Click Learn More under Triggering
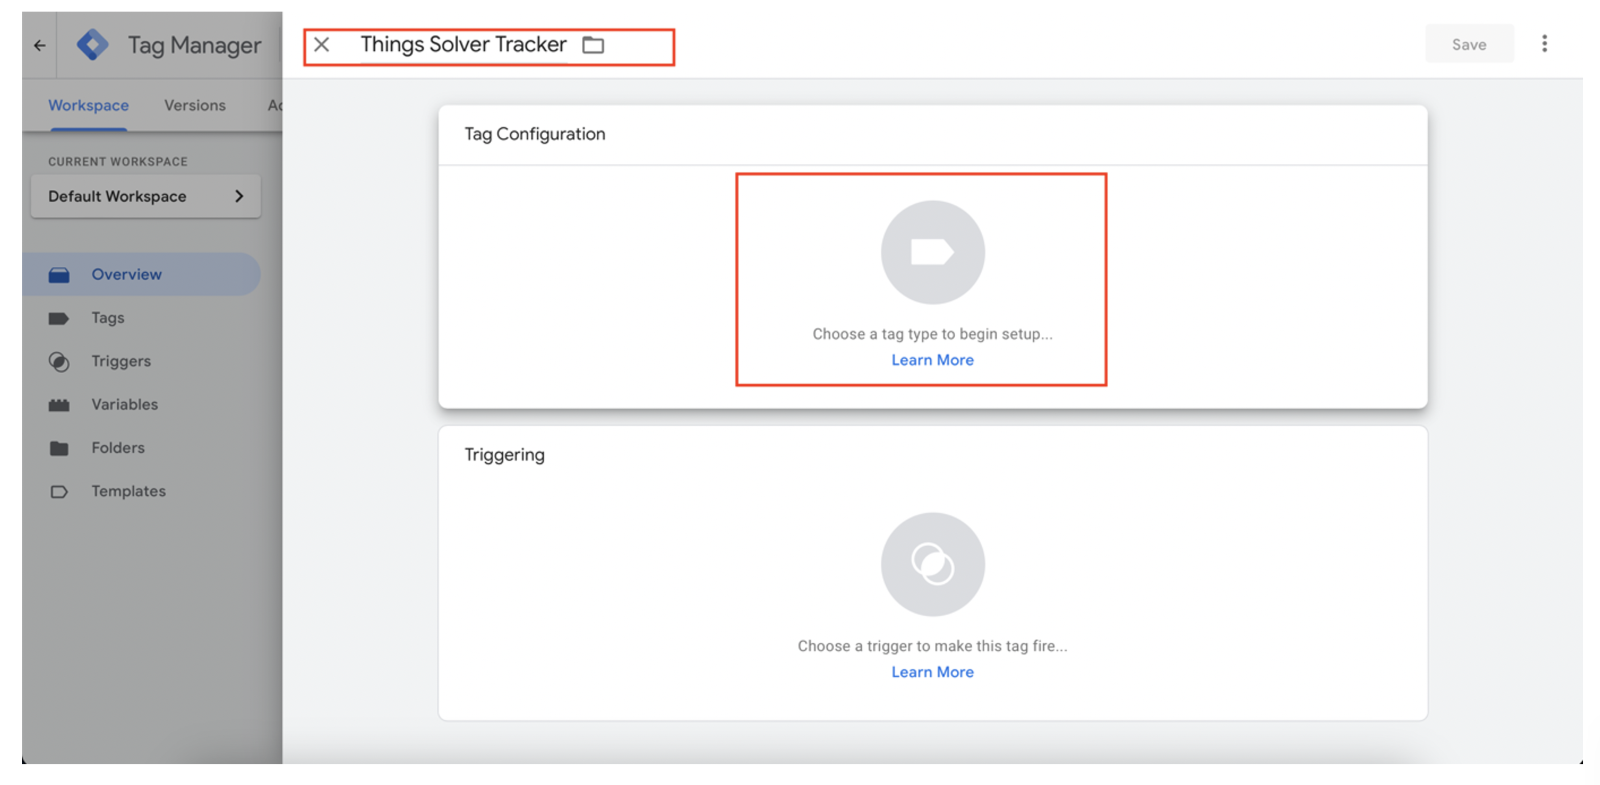This screenshot has height=785, width=1600. point(933,672)
